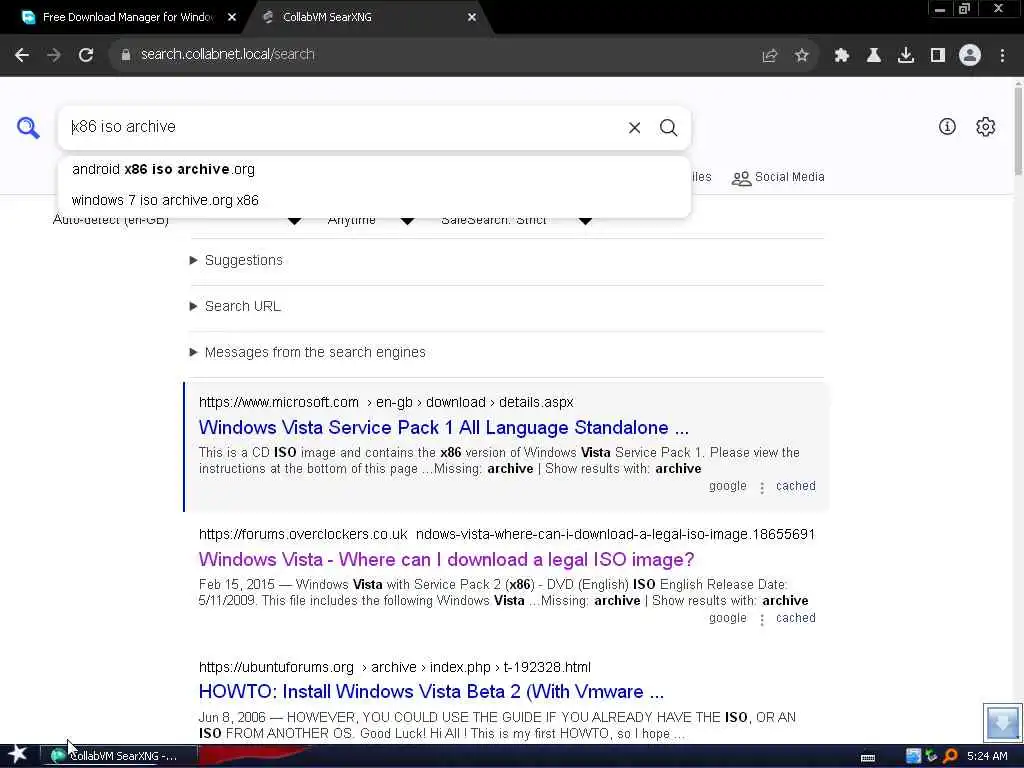Click the page vertical scrollbar thumb
This screenshot has height=768, width=1024.
pos(1018,129)
